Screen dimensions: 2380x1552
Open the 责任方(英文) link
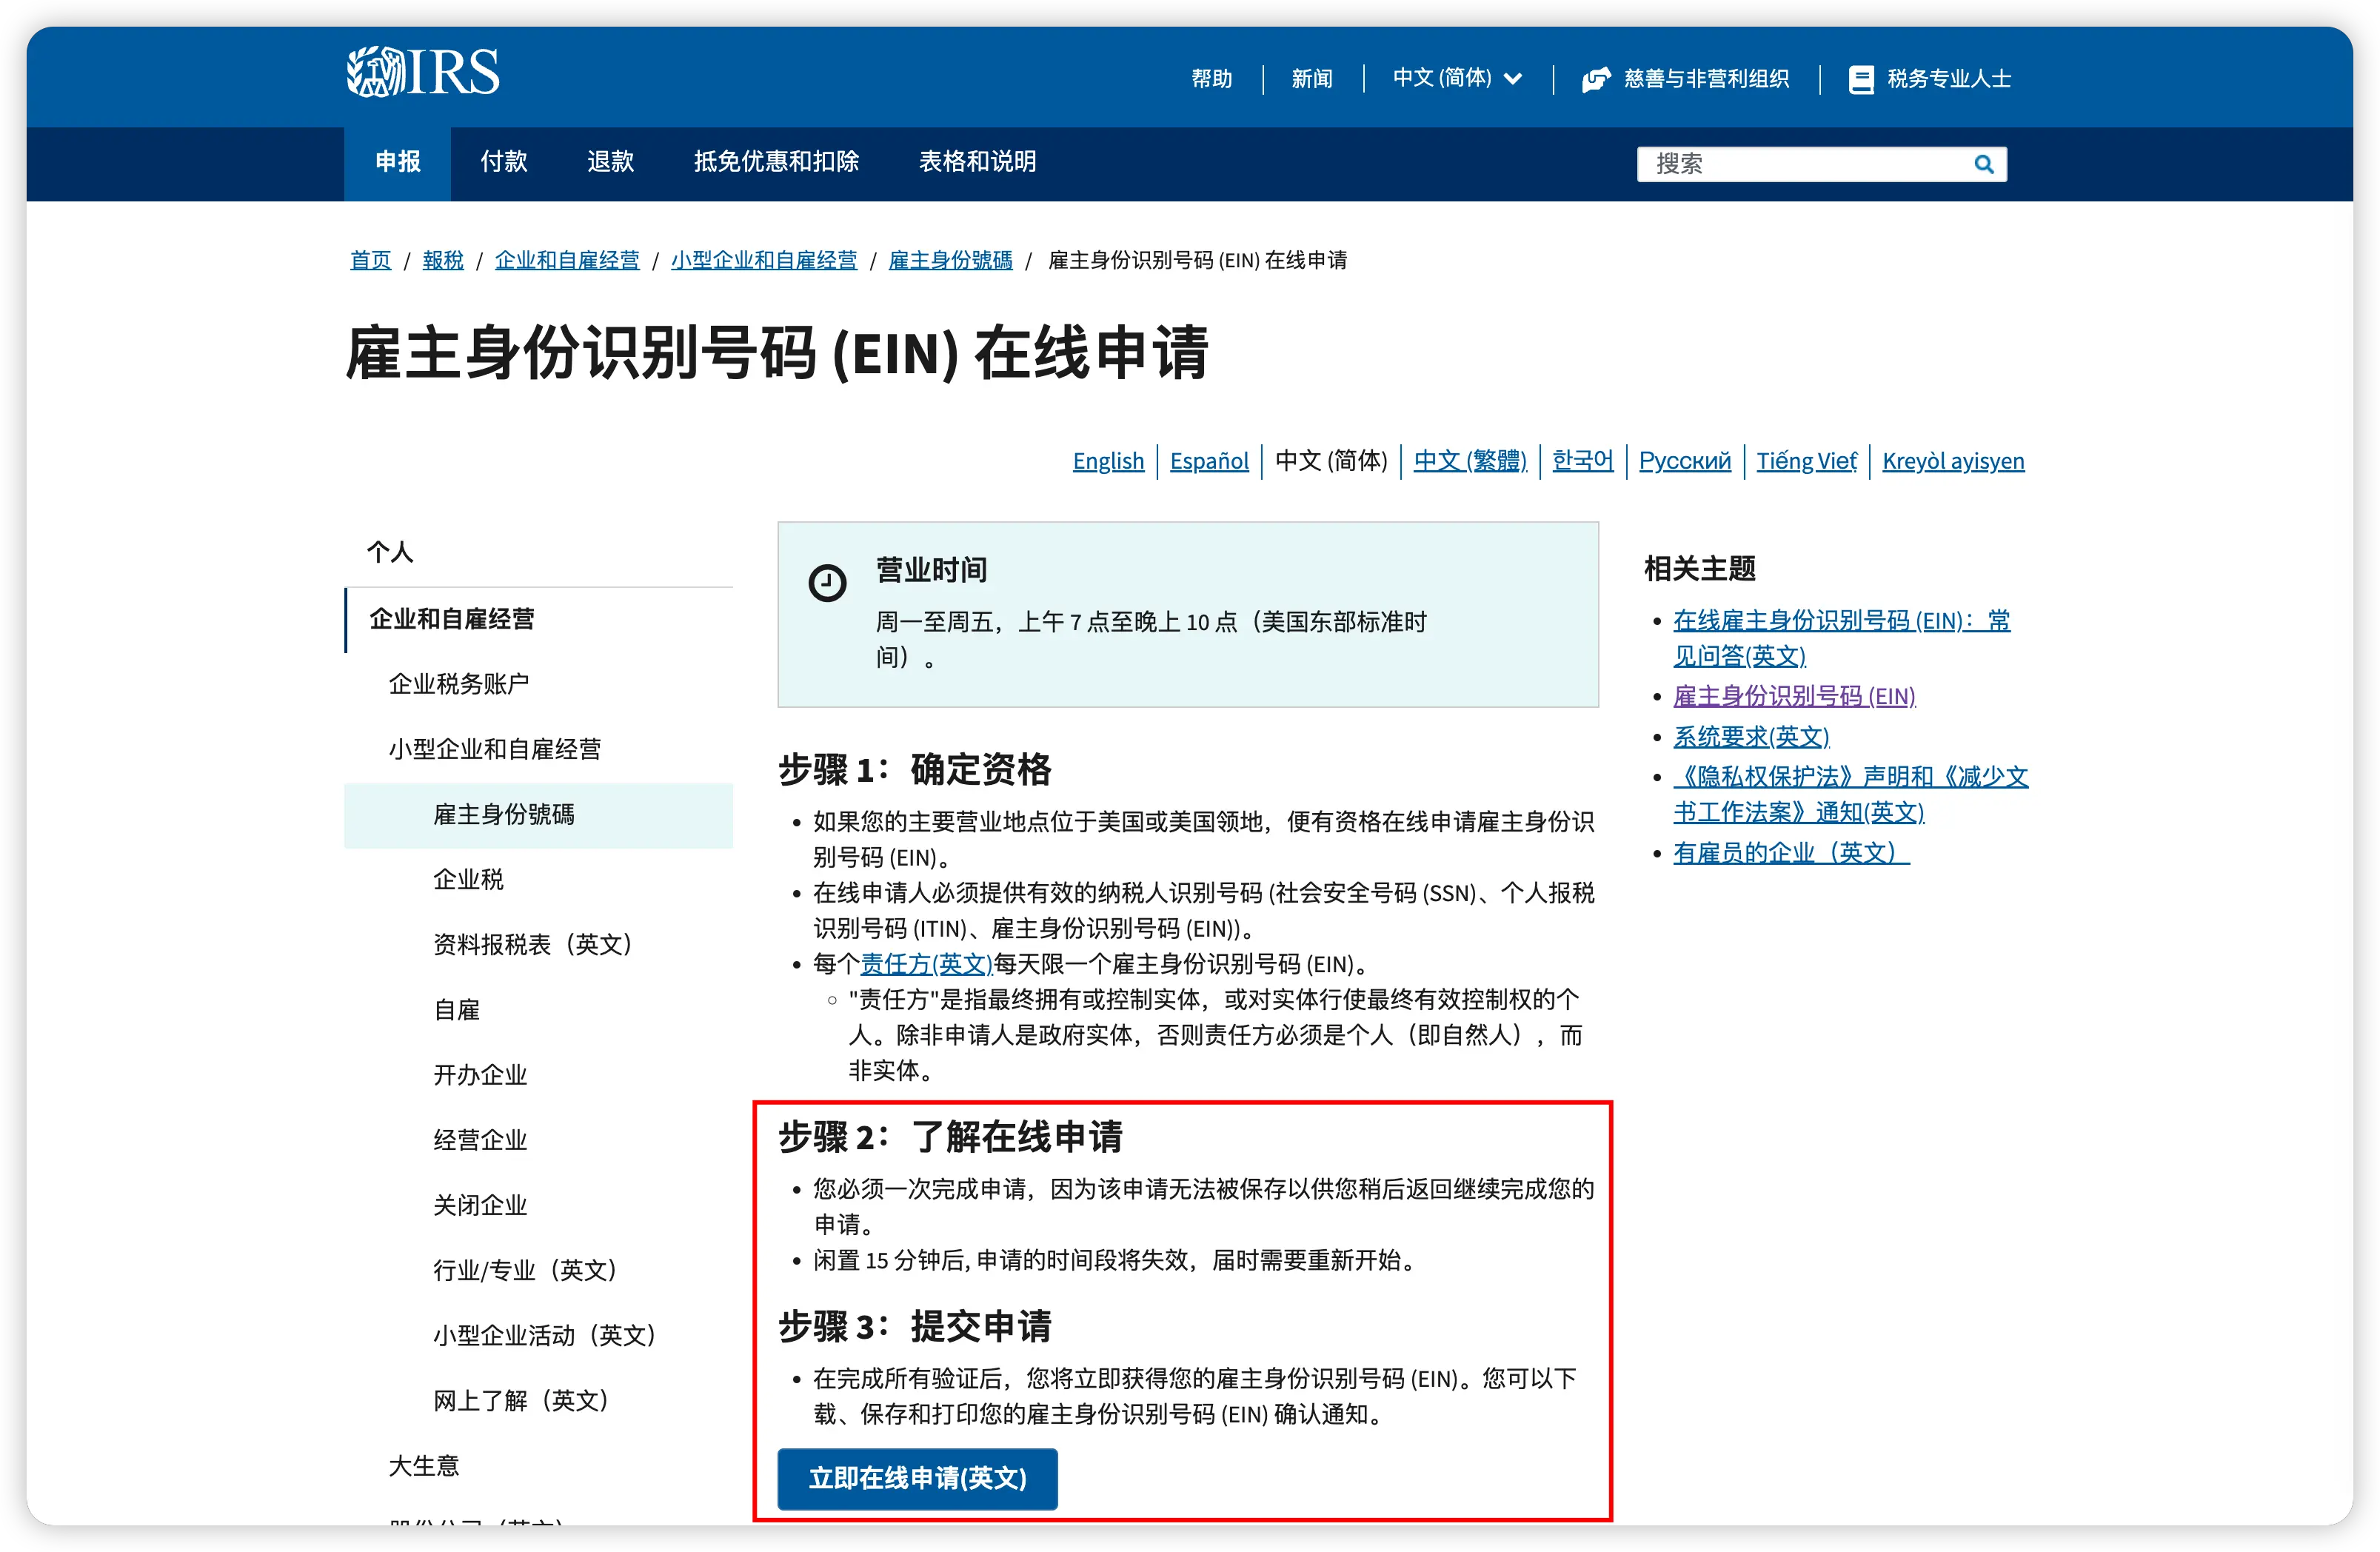pos(926,964)
